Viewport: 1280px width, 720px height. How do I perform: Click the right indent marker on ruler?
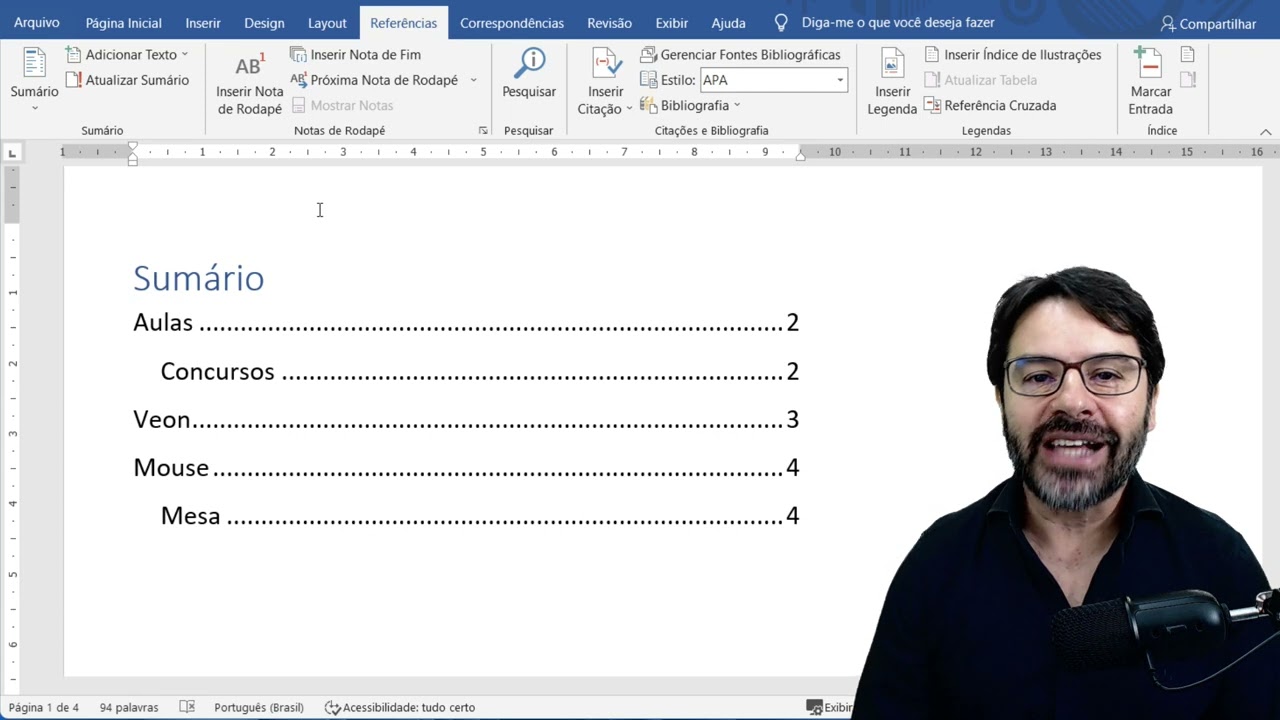[x=800, y=156]
